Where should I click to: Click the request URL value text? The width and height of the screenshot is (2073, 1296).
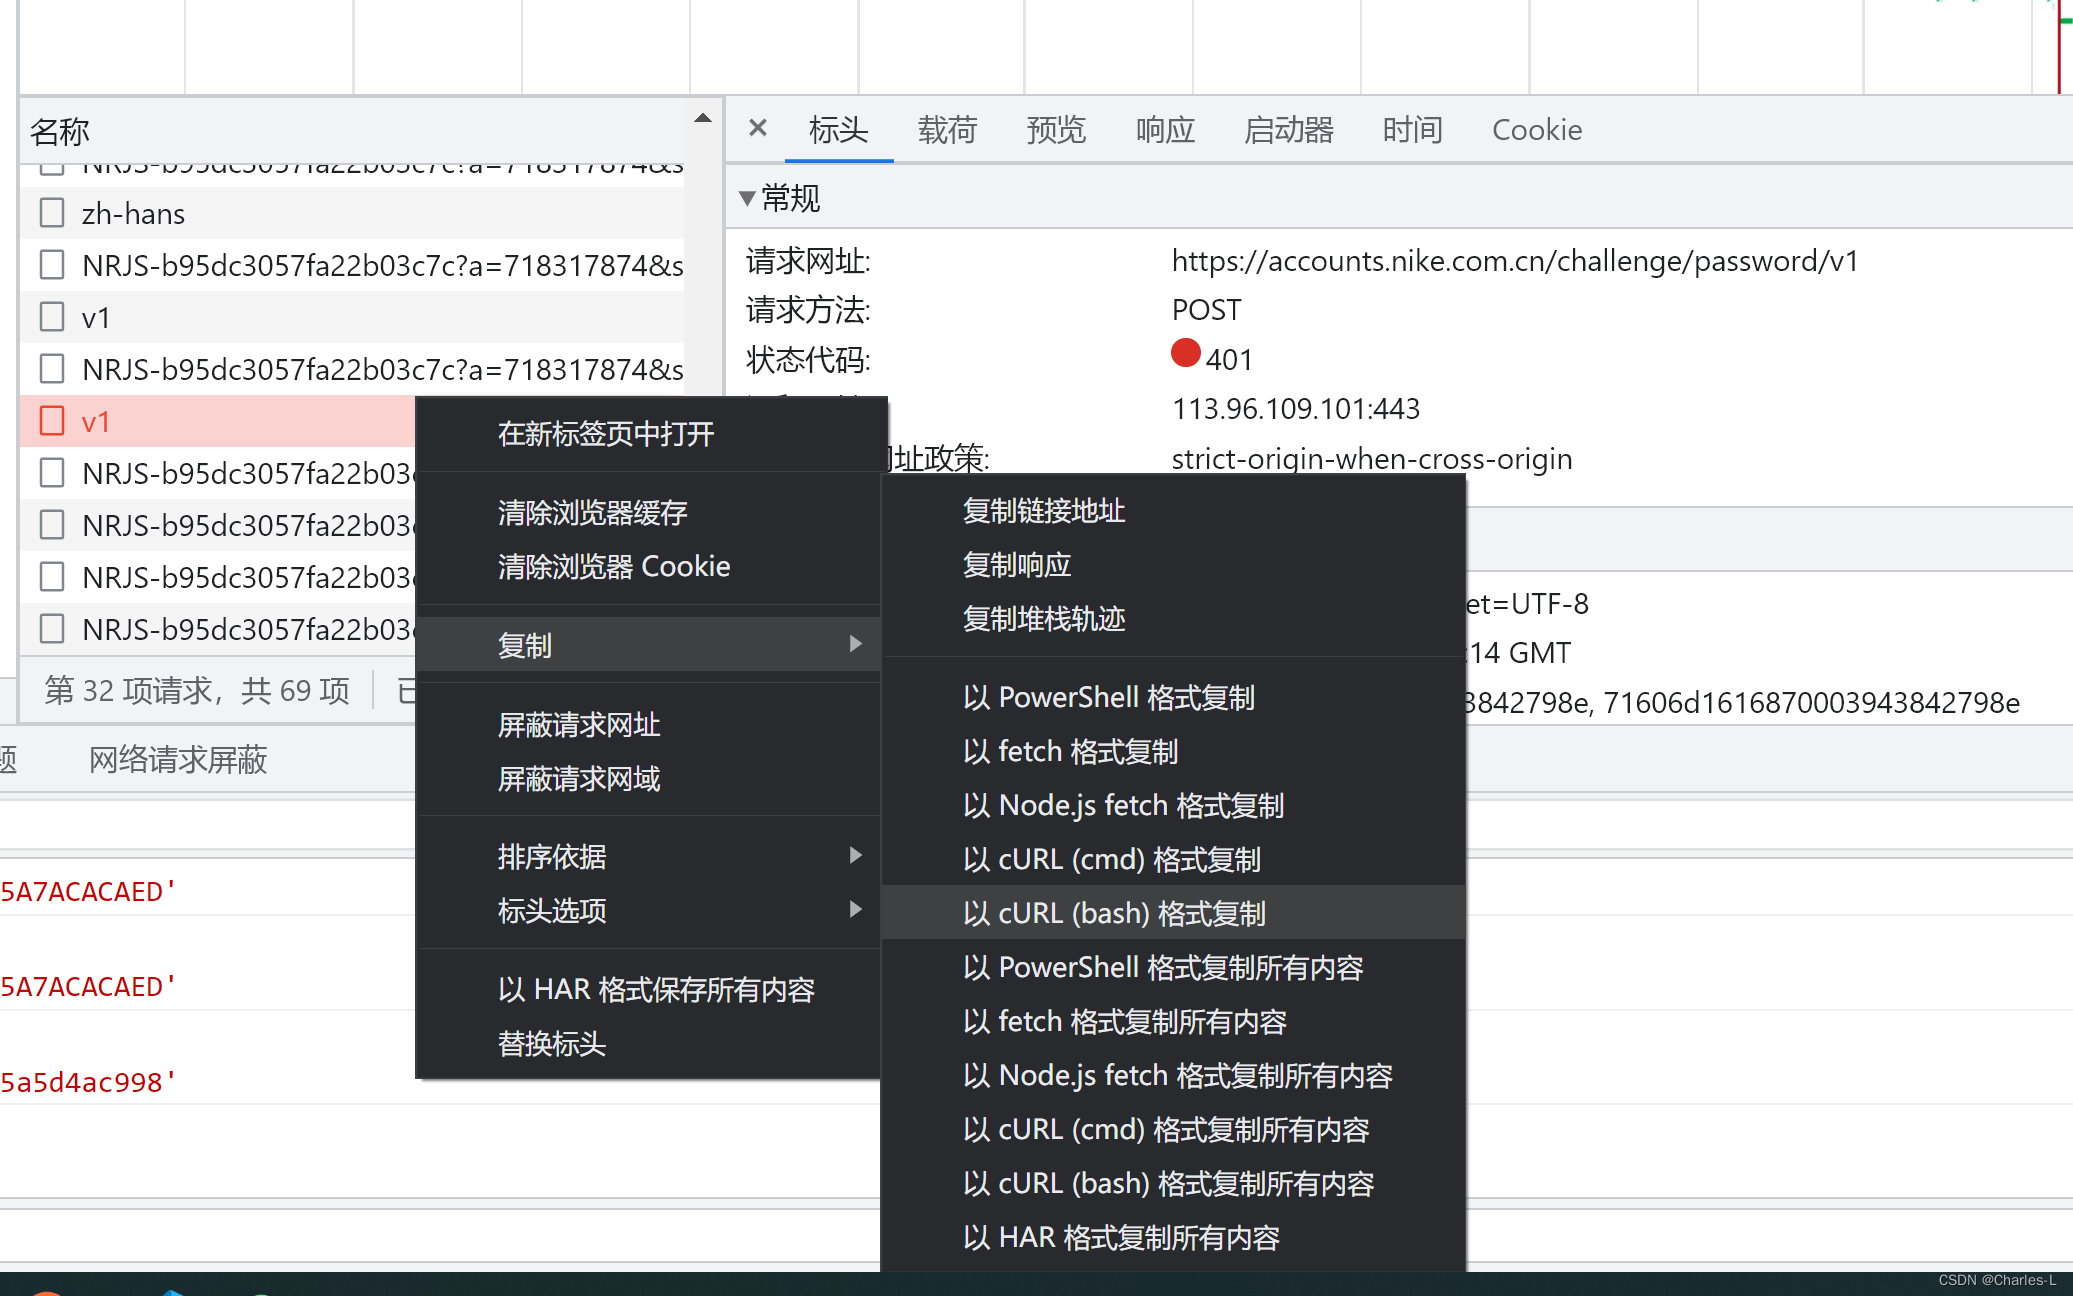point(1514,261)
